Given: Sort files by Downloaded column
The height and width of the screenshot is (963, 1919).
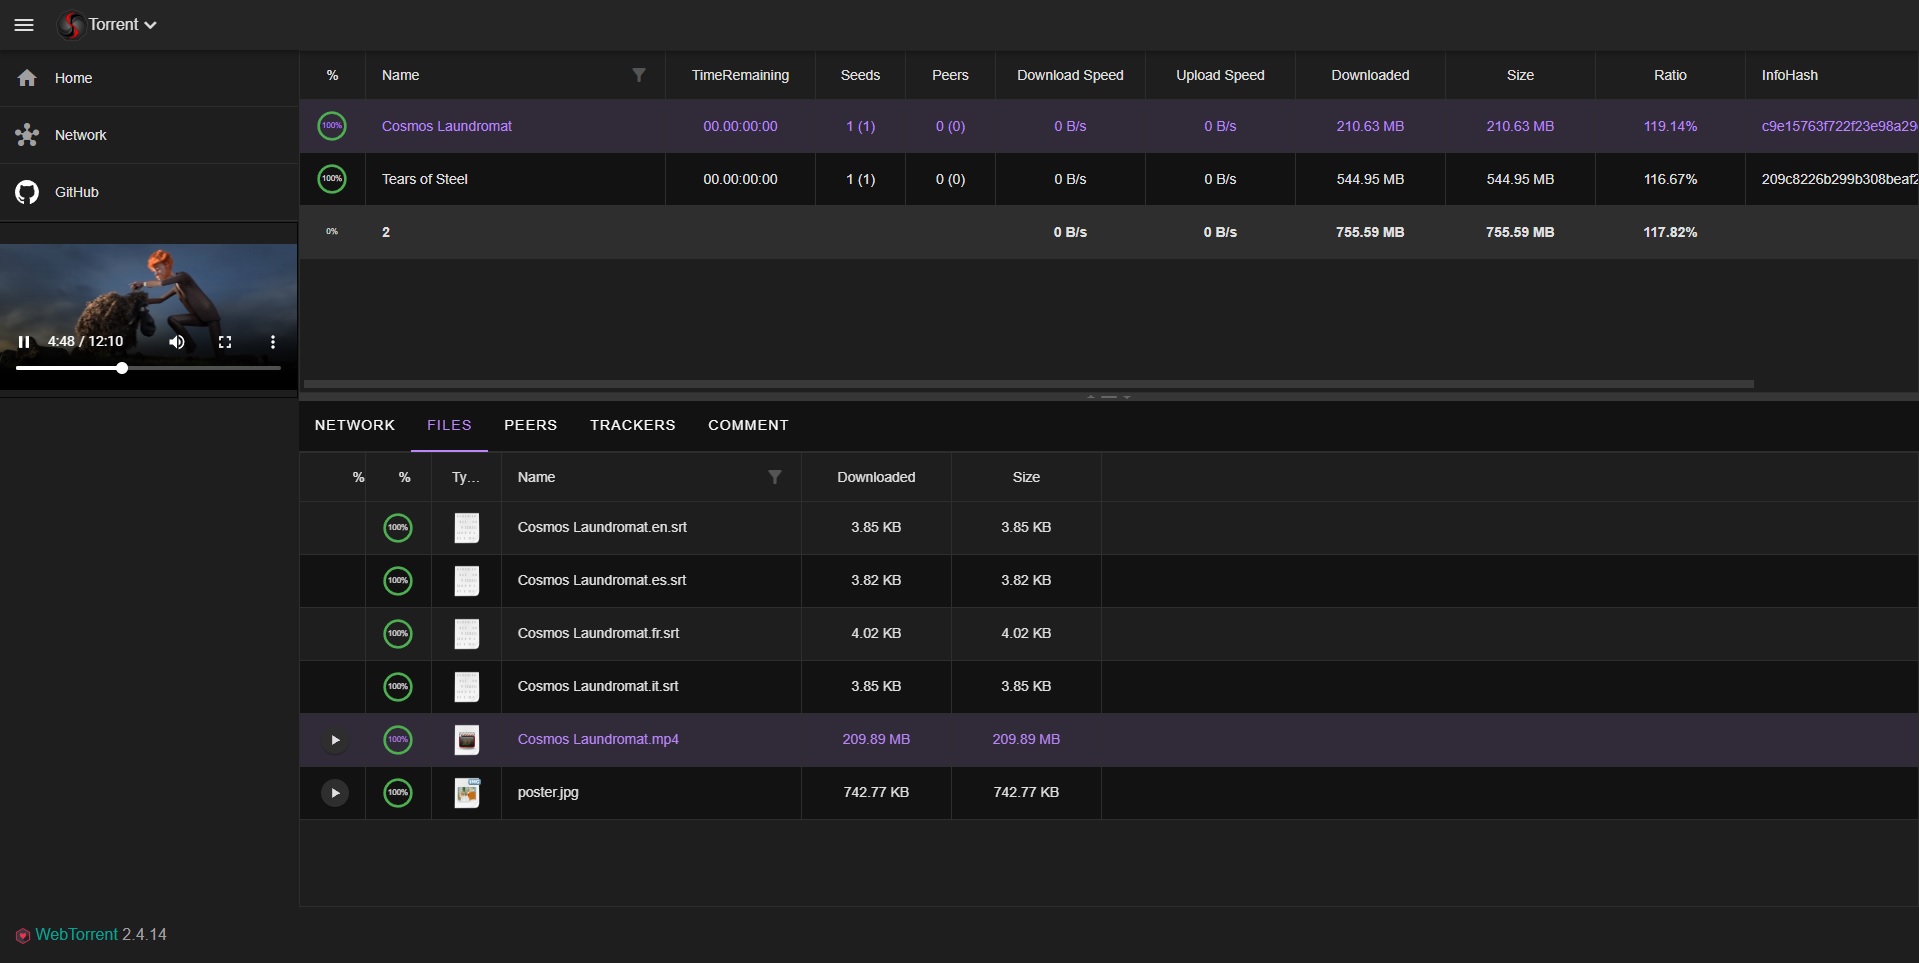Looking at the screenshot, I should coord(876,477).
